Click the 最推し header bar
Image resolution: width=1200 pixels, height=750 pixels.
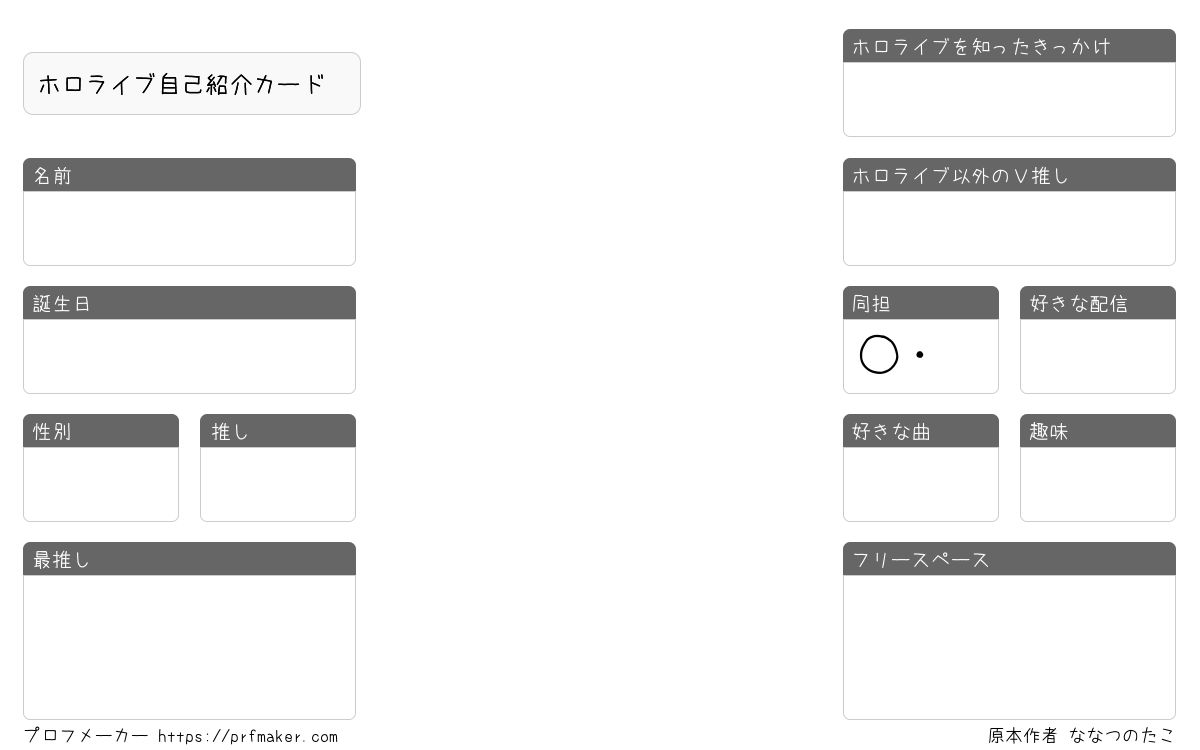click(x=189, y=559)
